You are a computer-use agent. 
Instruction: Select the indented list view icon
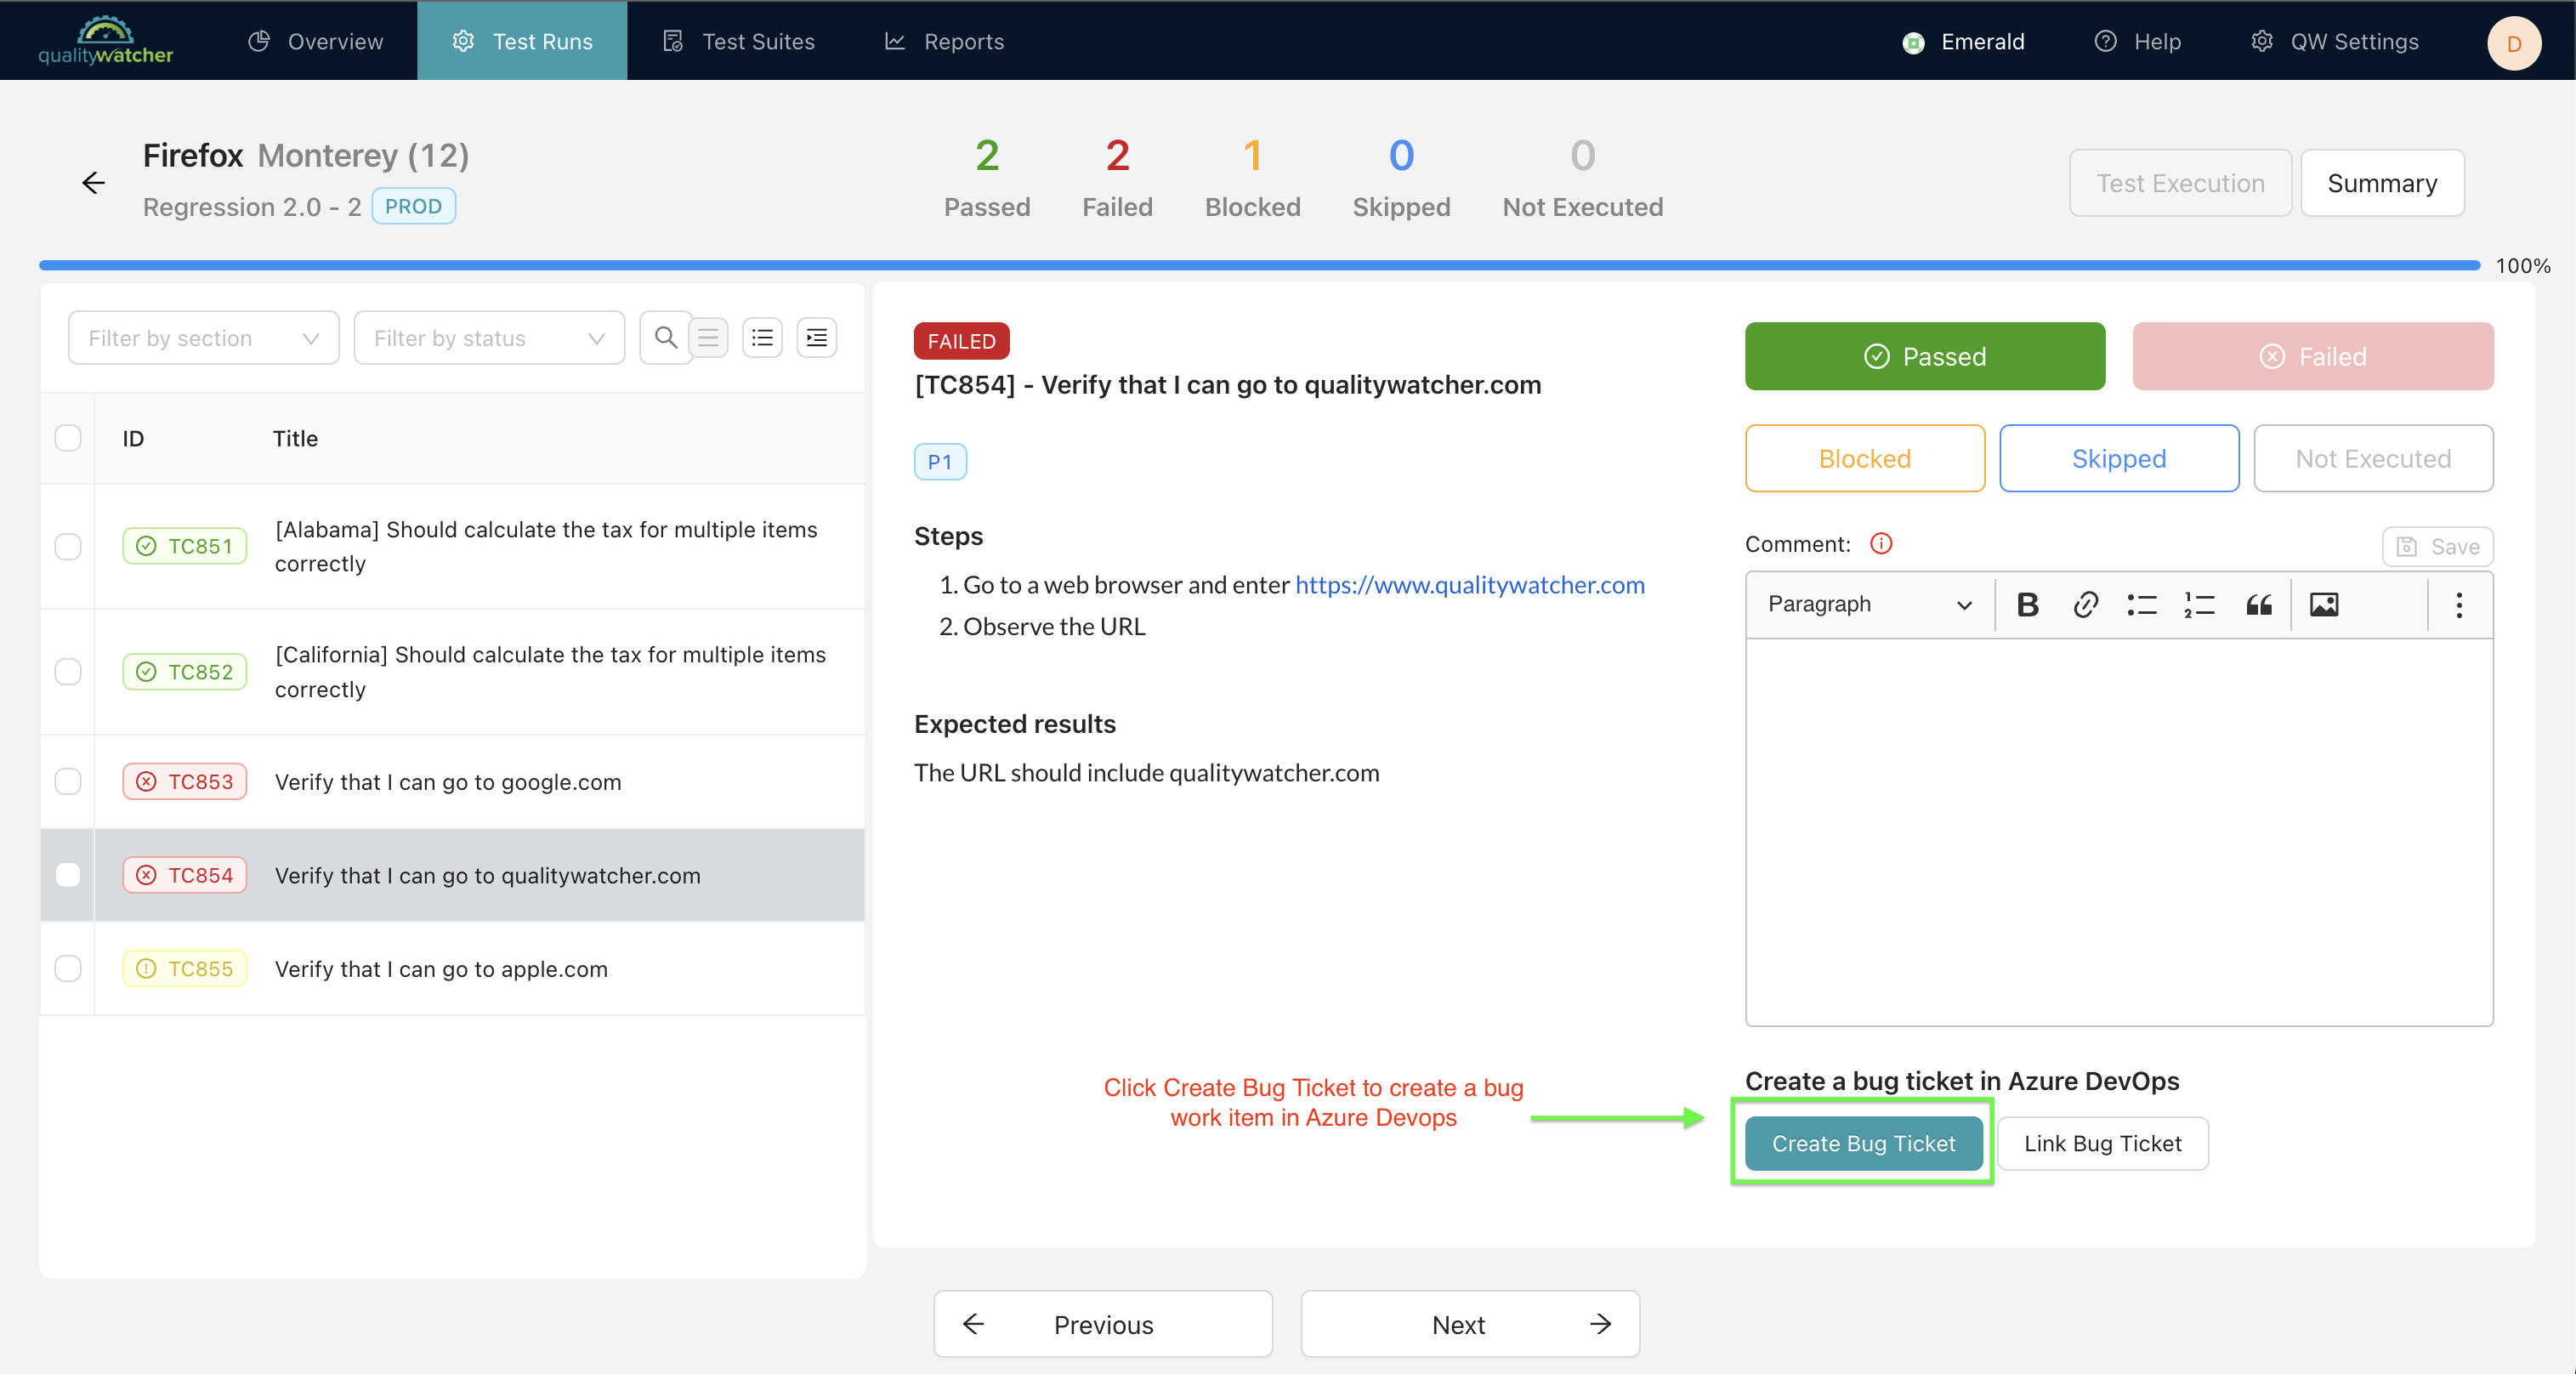pyautogui.click(x=817, y=338)
